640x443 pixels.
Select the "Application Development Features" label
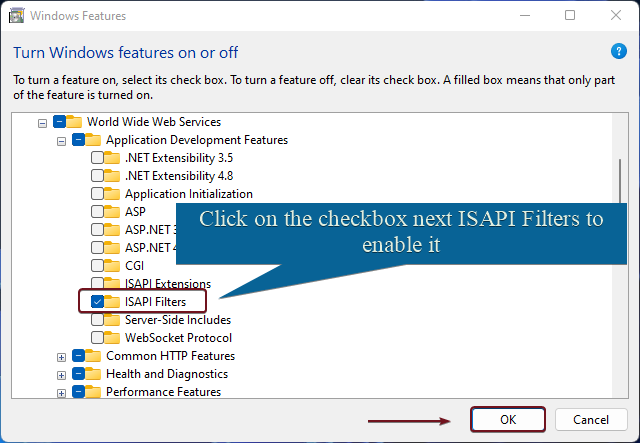197,140
